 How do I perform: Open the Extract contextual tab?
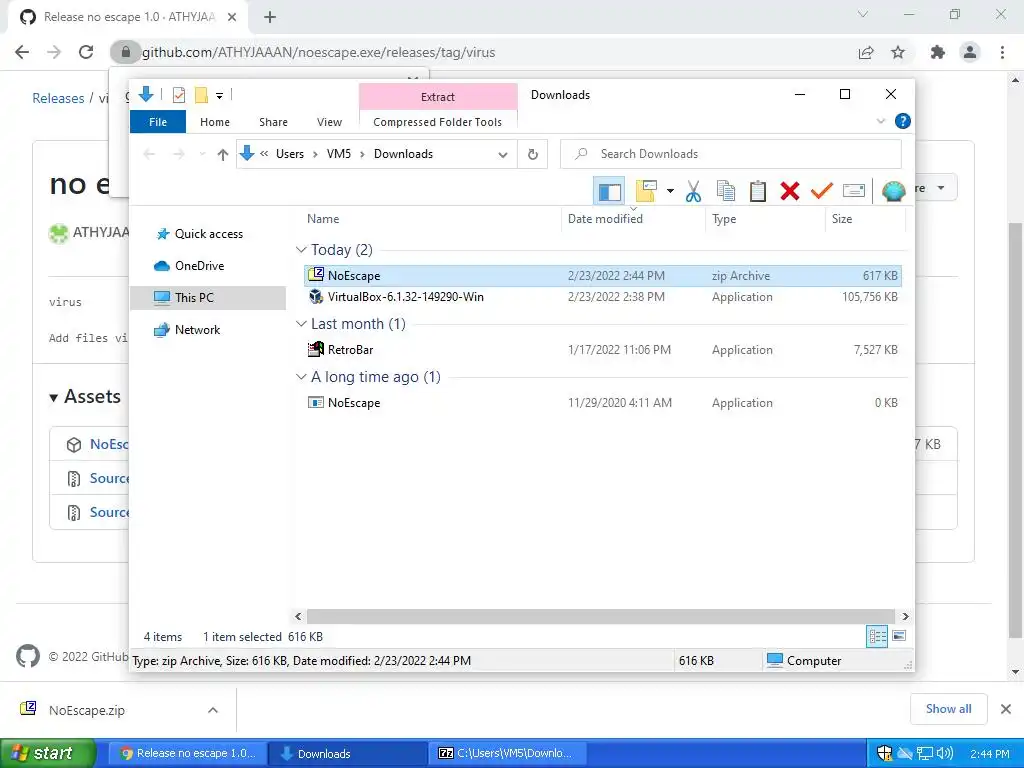click(x=438, y=97)
